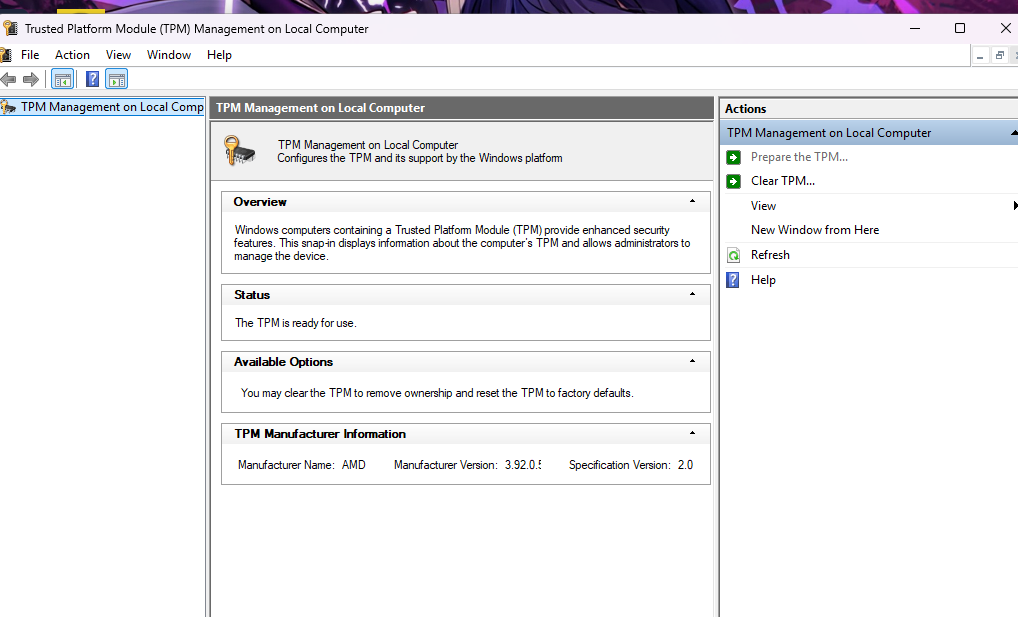This screenshot has width=1018, height=617.
Task: Click 'The TPM is ready for use.' text
Action: 295,323
